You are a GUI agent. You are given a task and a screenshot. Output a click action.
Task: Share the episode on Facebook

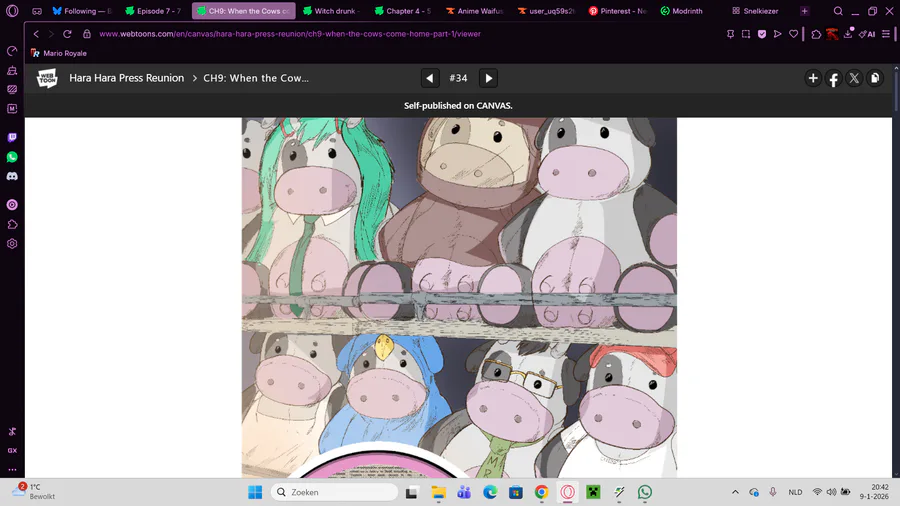[x=833, y=78]
